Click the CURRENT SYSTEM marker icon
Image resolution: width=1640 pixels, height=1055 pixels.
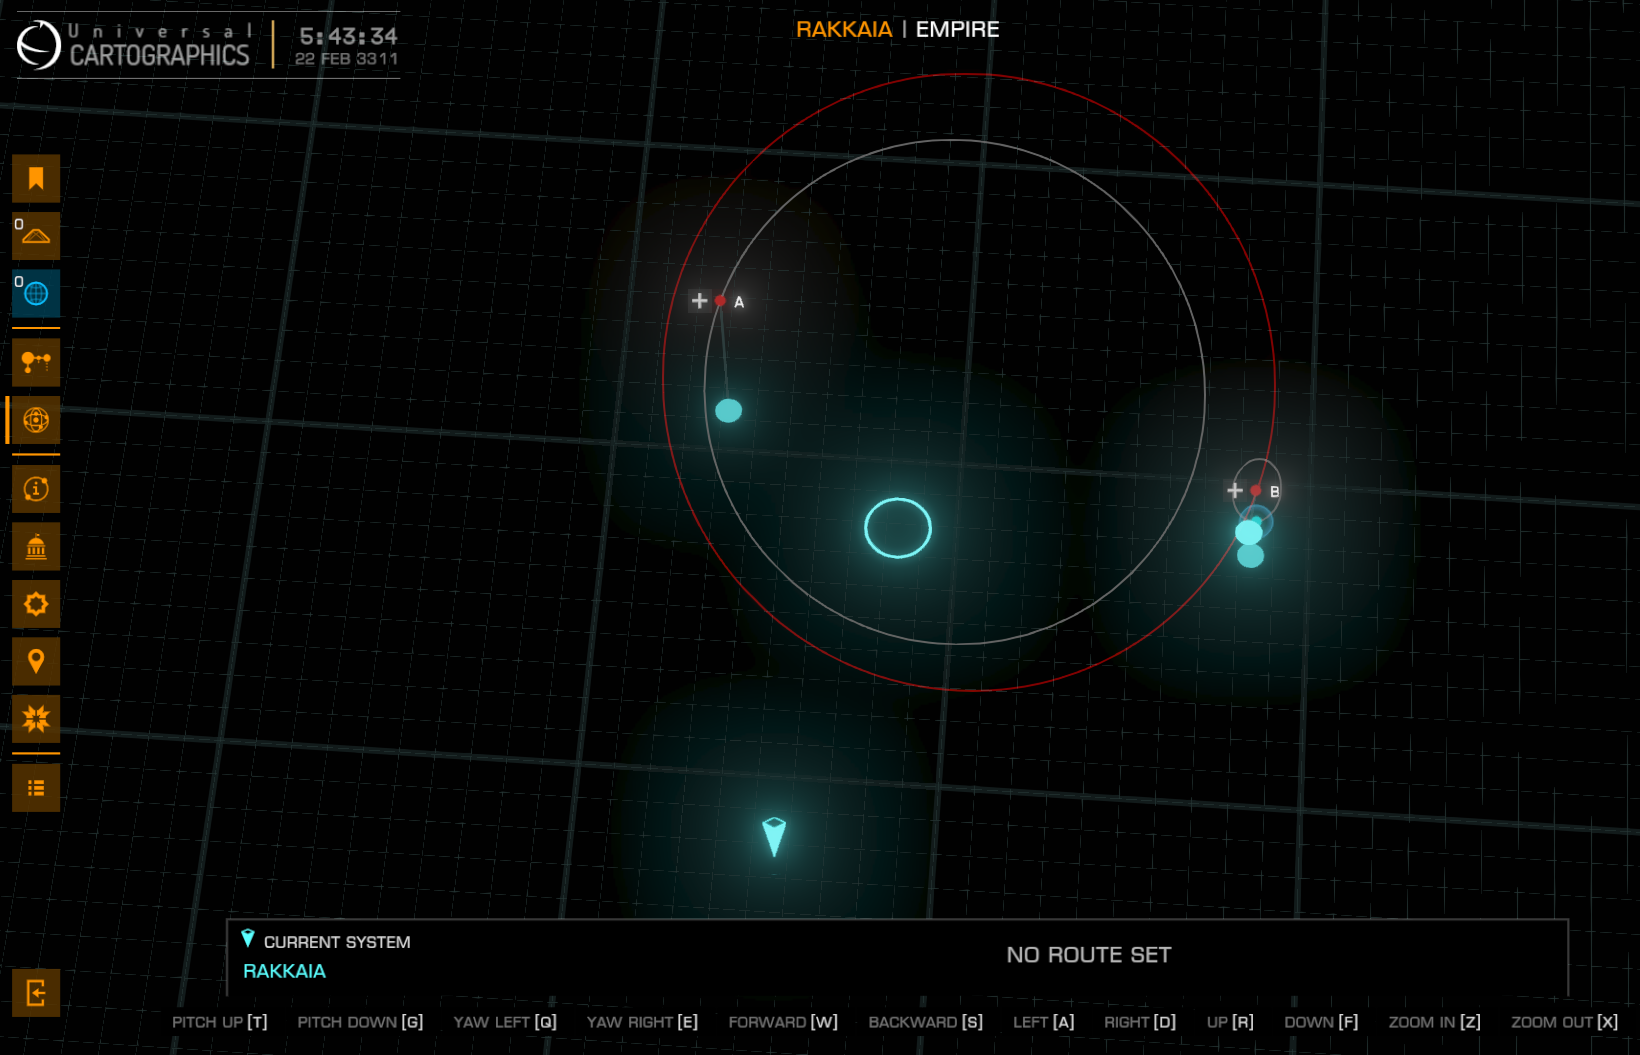(x=248, y=938)
